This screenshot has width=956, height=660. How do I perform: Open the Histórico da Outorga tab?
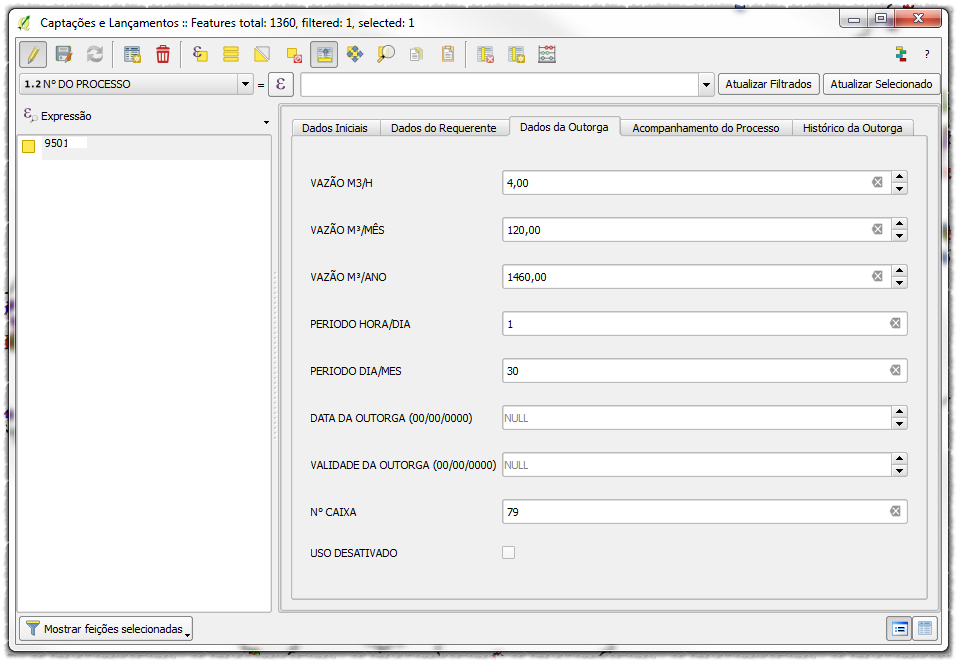click(852, 128)
